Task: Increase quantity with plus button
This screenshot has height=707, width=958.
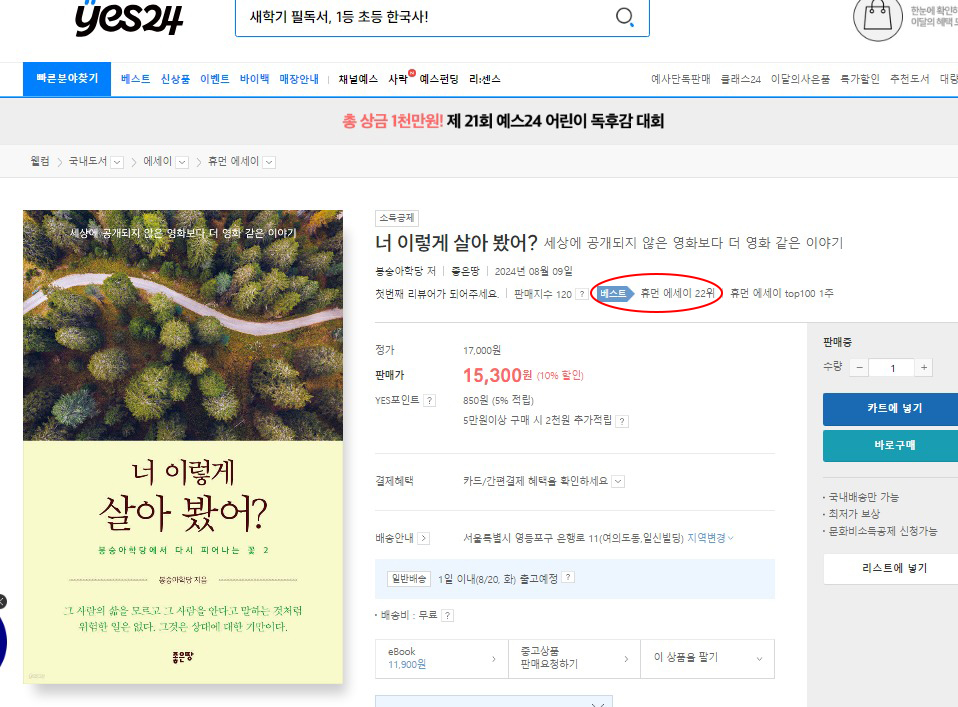Action: click(924, 367)
